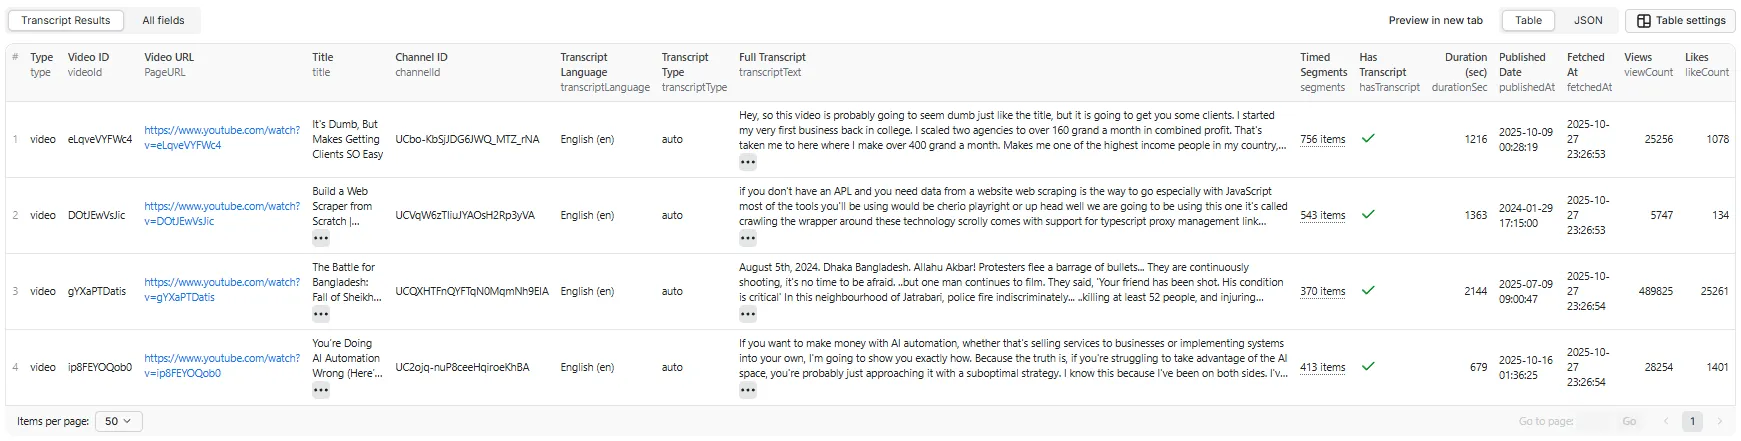1741x441 pixels.
Task: Select the Transcript Results tab
Action: click(66, 20)
